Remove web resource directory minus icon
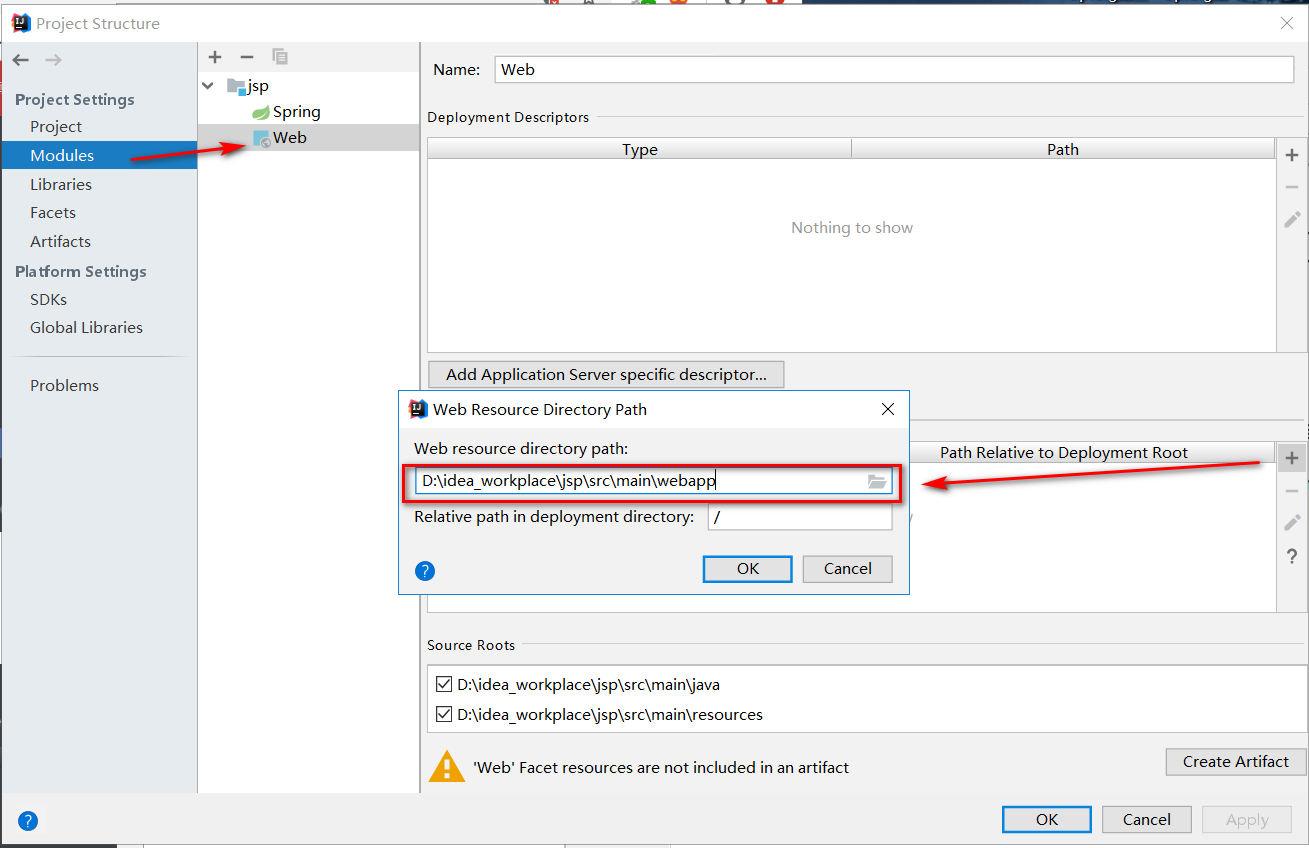Screen dimensions: 1309x848 [1292, 491]
